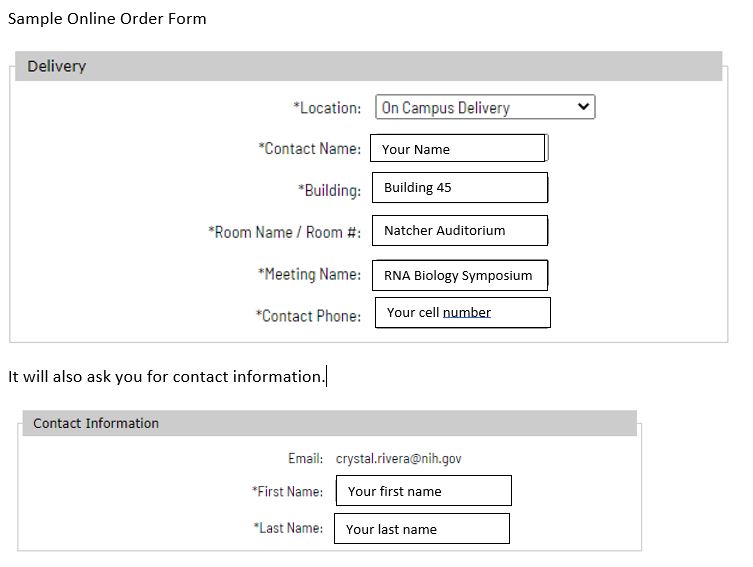Click the *Location label
Viewport: 753px width, 567px height.
pyautogui.click(x=327, y=108)
